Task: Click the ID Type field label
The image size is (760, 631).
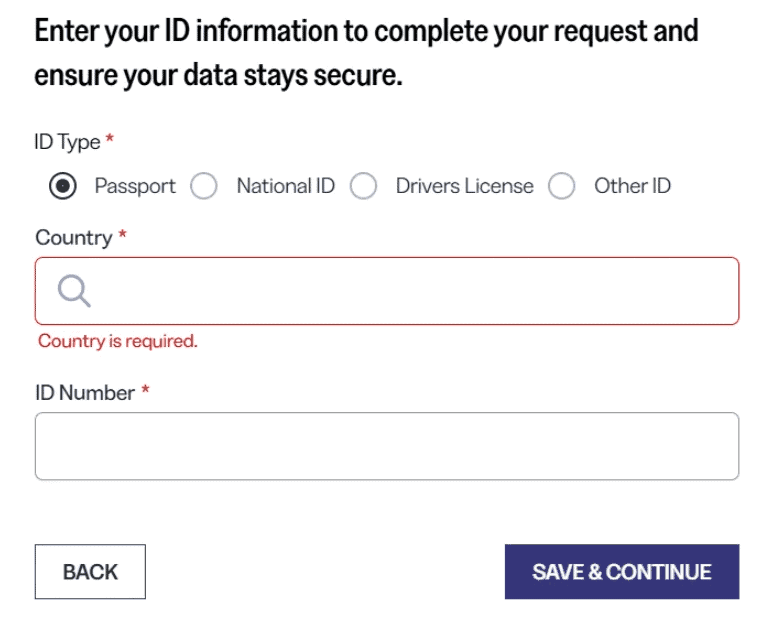Action: click(x=67, y=142)
